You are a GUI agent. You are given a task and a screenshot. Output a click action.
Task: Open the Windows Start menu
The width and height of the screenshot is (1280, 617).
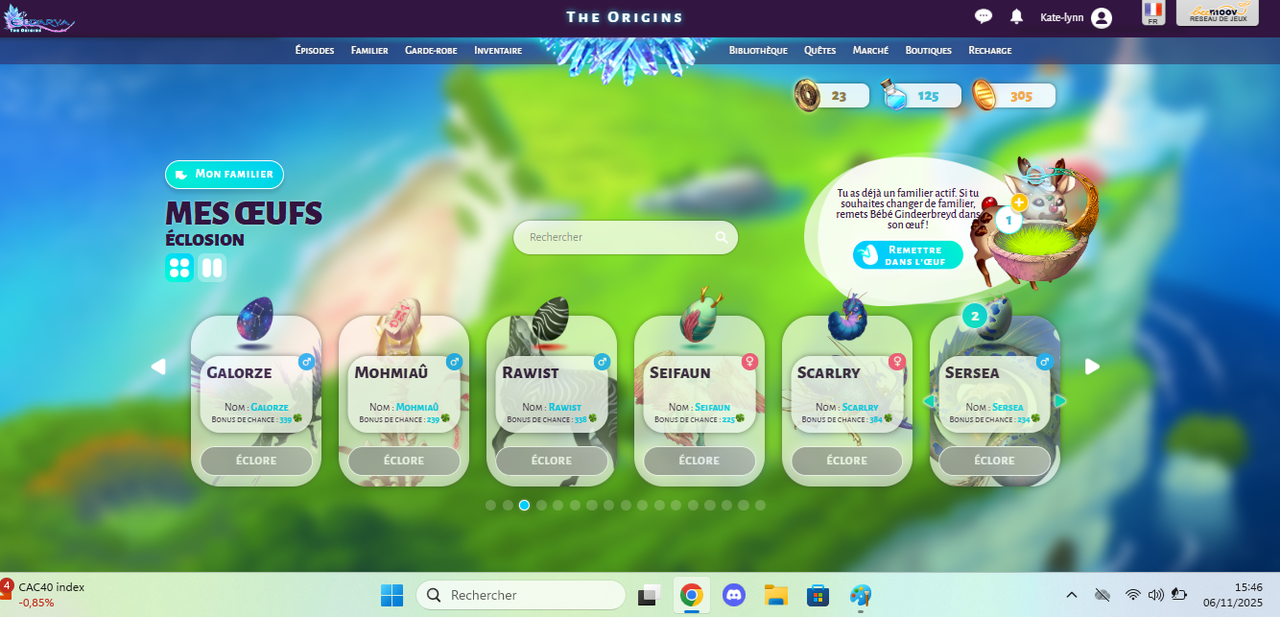392,595
